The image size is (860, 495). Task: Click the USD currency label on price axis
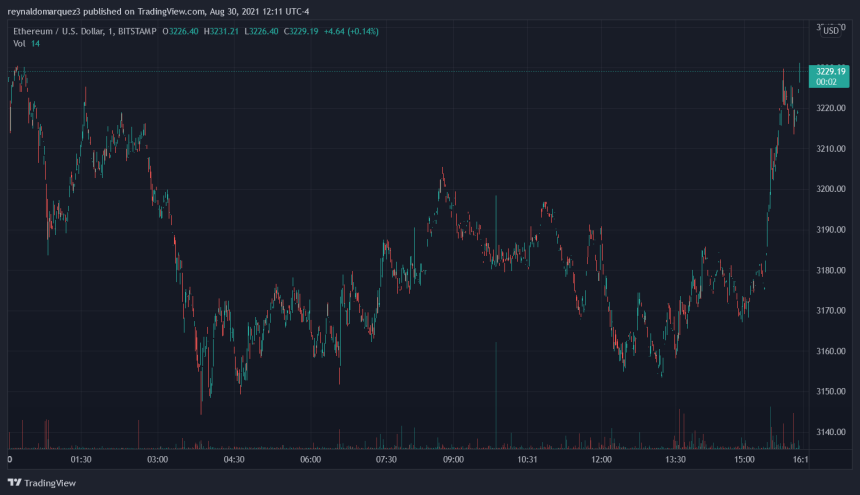pos(830,31)
